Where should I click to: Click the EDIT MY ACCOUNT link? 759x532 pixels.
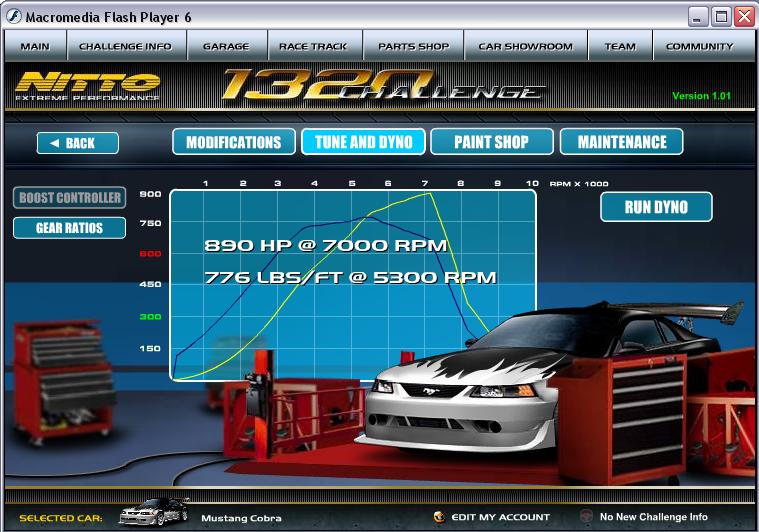501,517
